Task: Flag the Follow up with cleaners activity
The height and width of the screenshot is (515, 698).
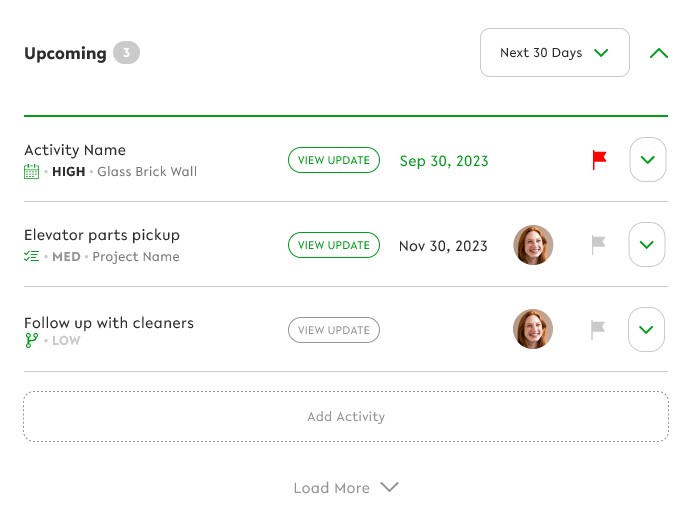Action: click(598, 330)
